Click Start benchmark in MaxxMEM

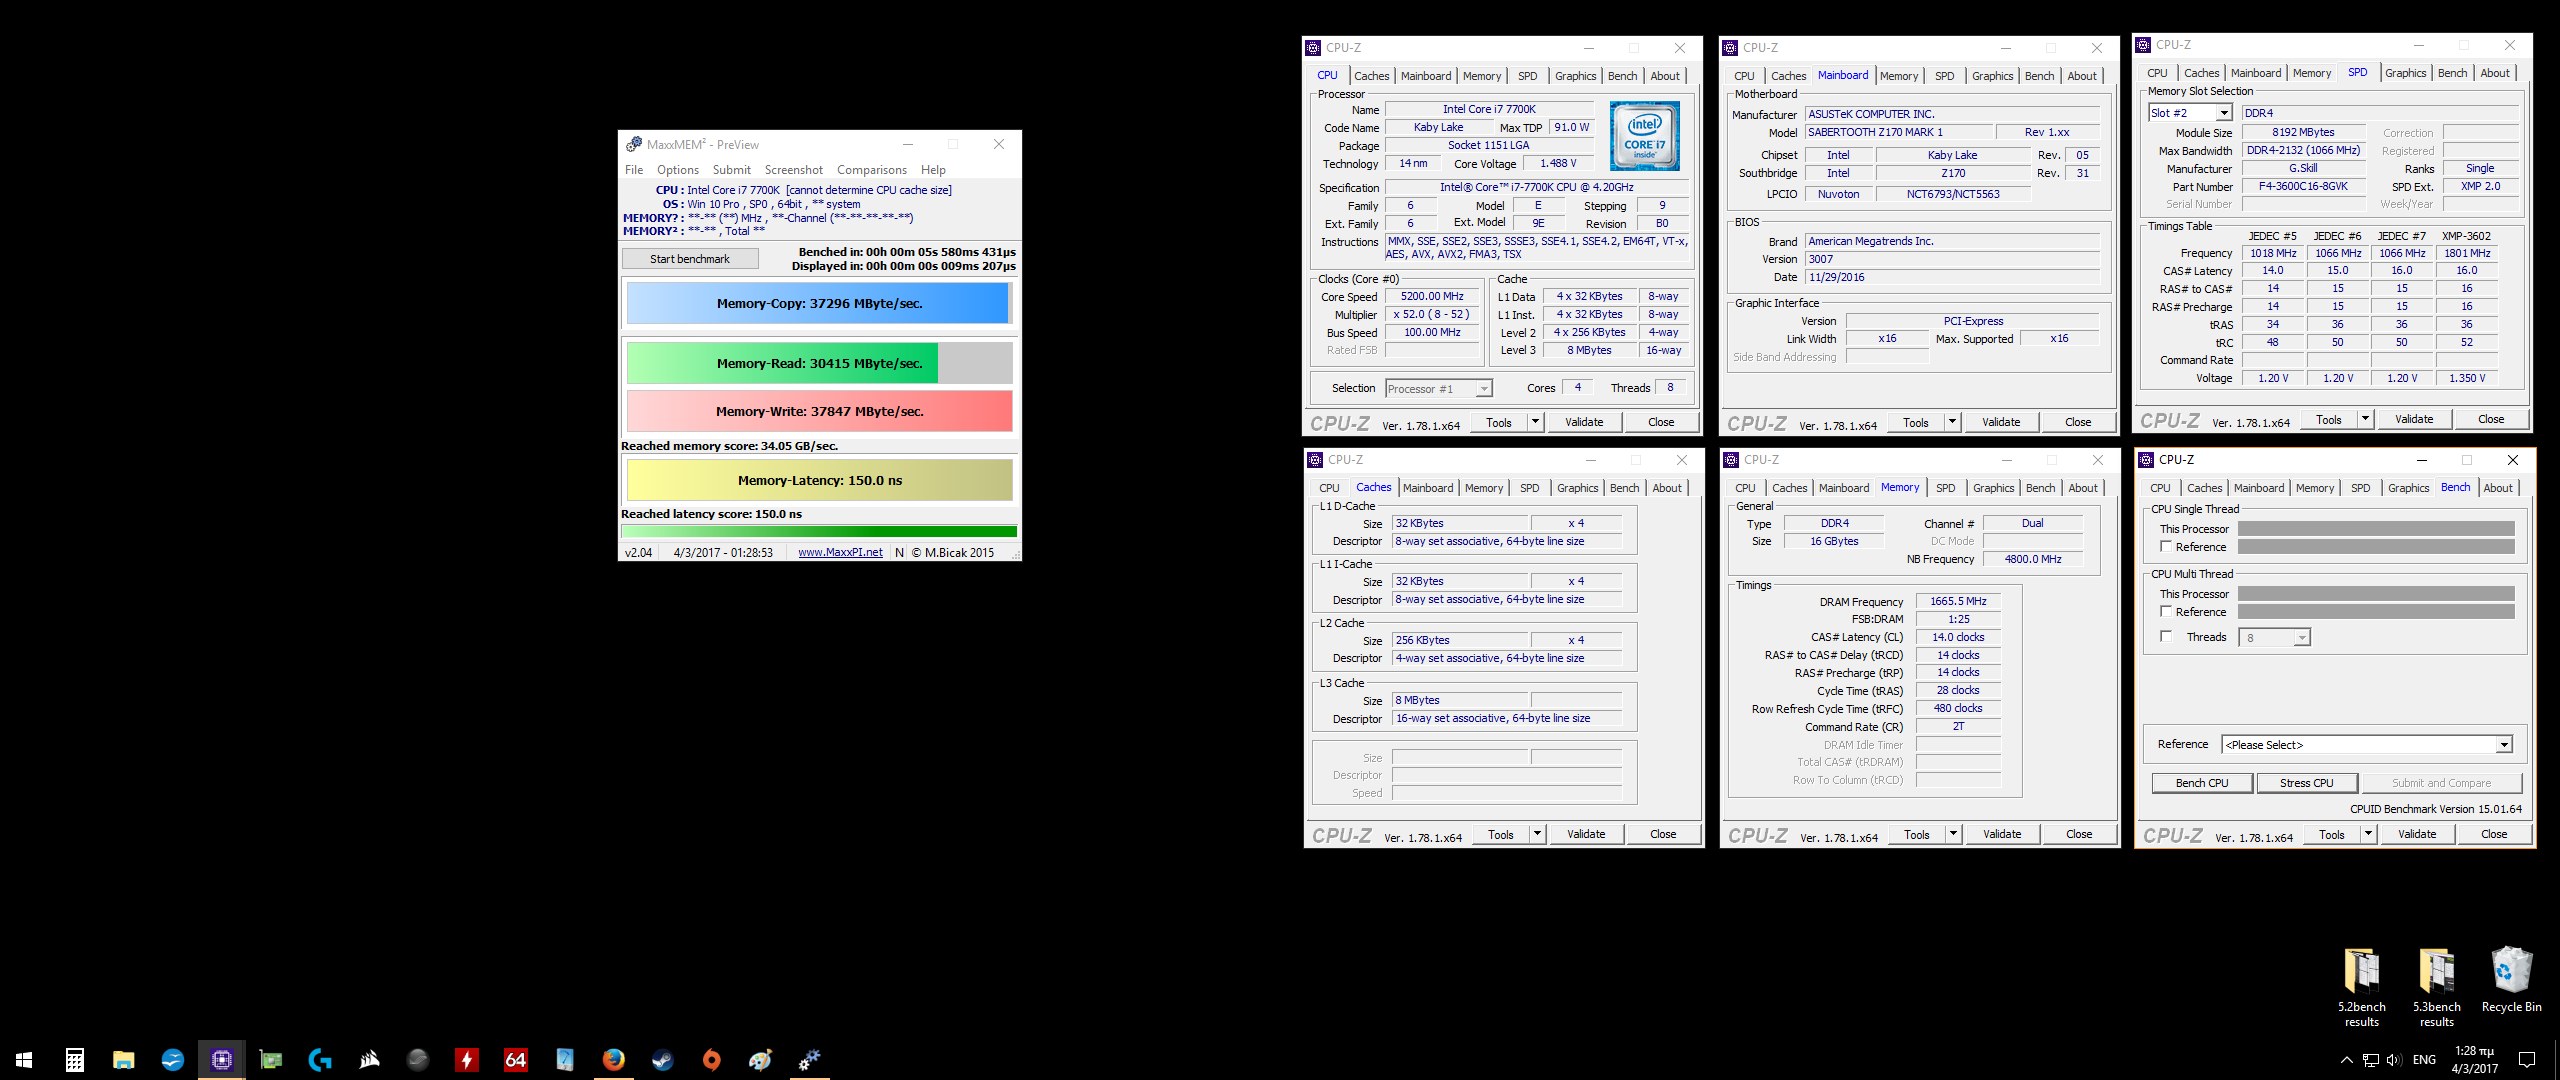click(690, 259)
